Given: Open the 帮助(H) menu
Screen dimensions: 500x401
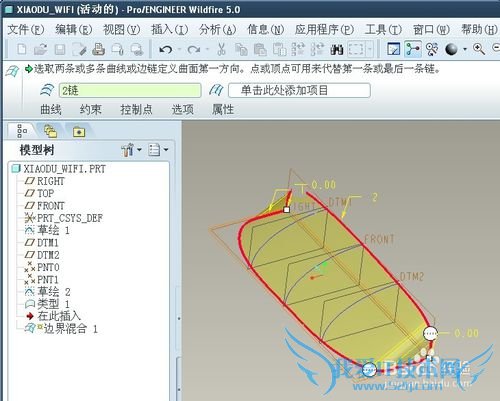Looking at the screenshot, I should (479, 30).
